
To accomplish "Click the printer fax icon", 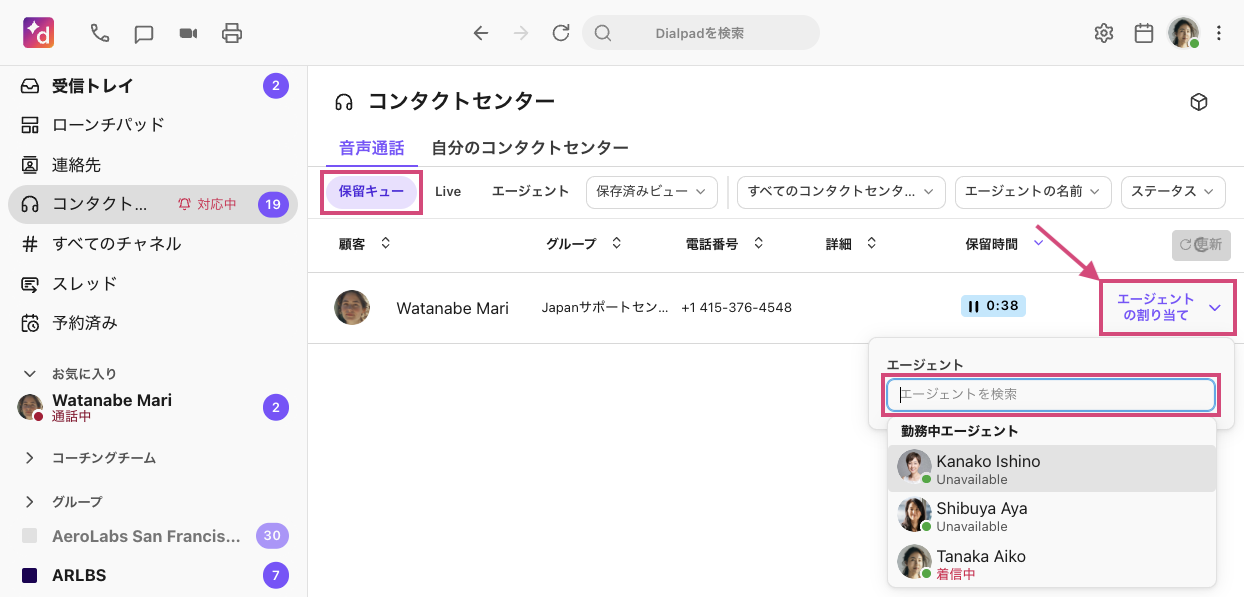I will coord(232,33).
